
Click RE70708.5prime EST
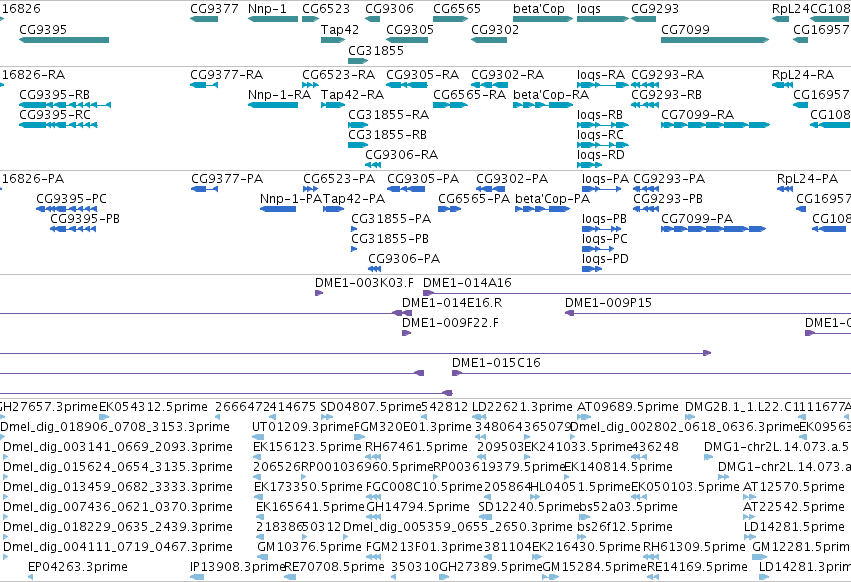tap(290, 577)
